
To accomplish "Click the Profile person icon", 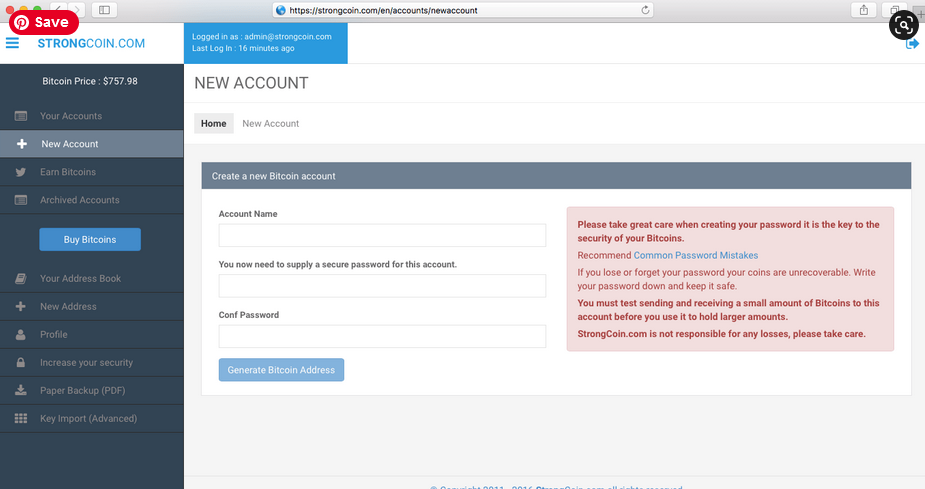I will click(21, 334).
